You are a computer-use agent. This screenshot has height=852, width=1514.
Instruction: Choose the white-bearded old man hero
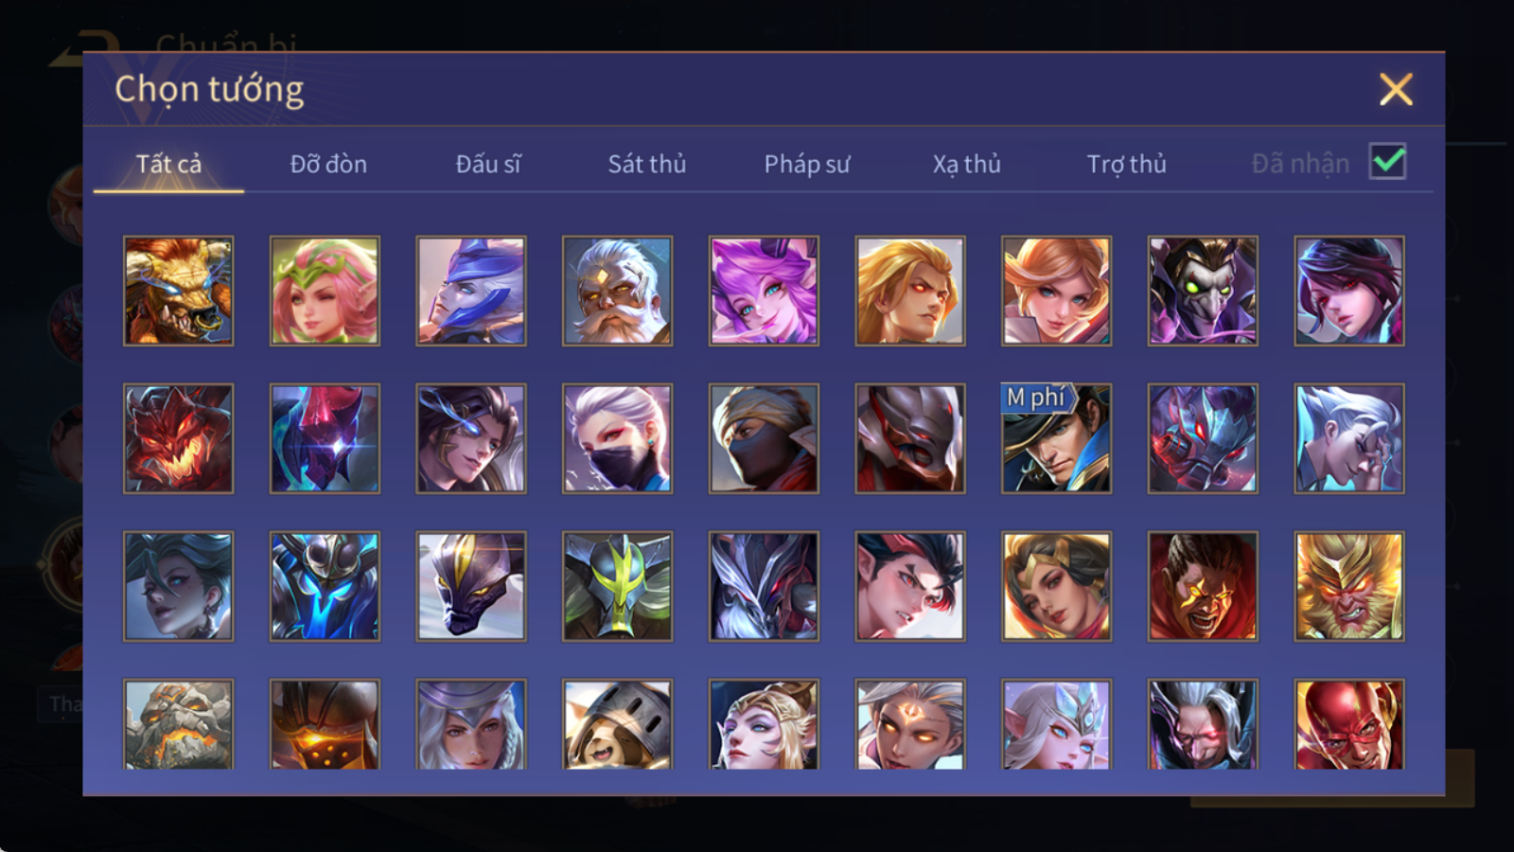coord(617,291)
